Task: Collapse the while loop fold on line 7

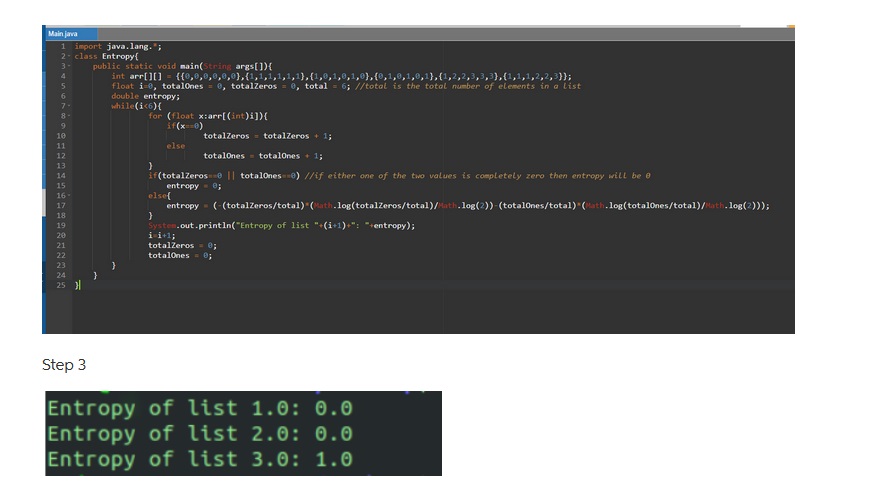Action: 68,106
